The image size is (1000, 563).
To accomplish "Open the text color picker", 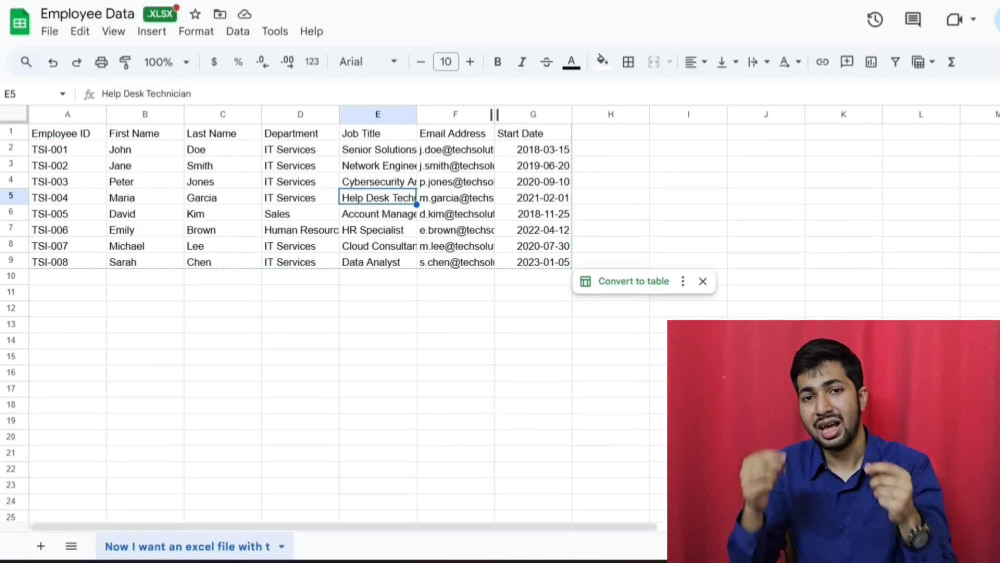I will [x=571, y=62].
